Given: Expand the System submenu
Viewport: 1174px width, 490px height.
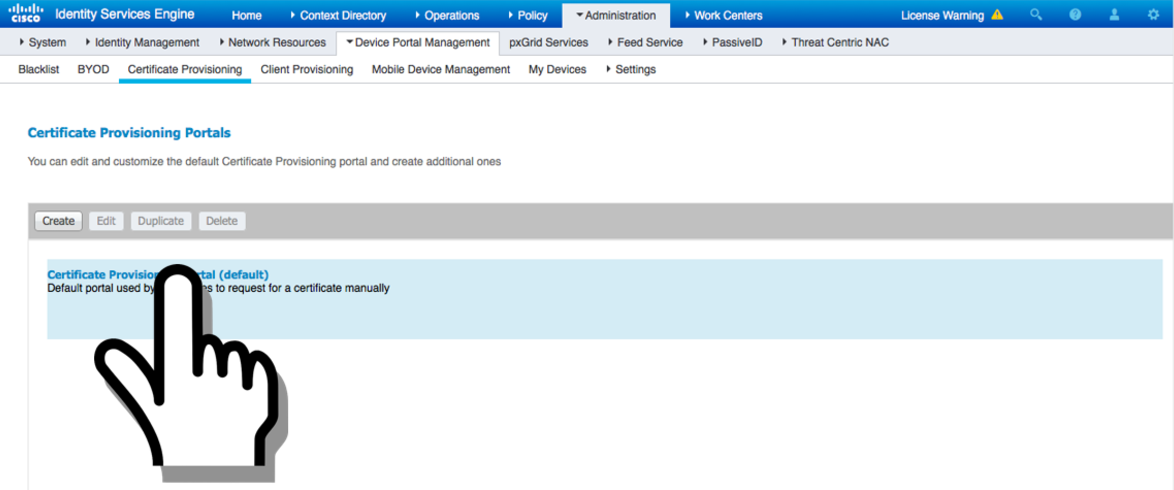Looking at the screenshot, I should pos(42,43).
